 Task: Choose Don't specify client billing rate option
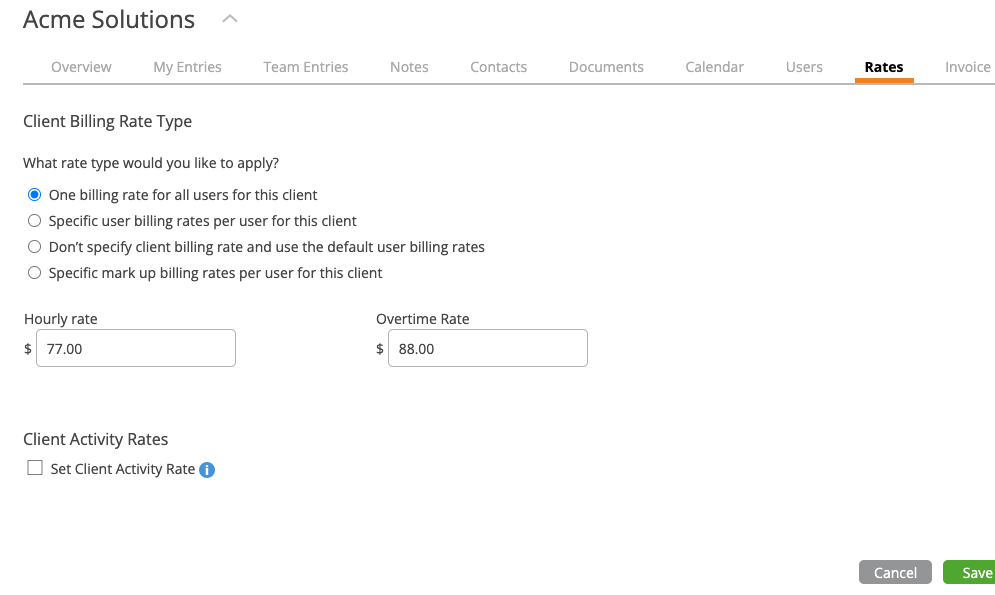[x=34, y=246]
